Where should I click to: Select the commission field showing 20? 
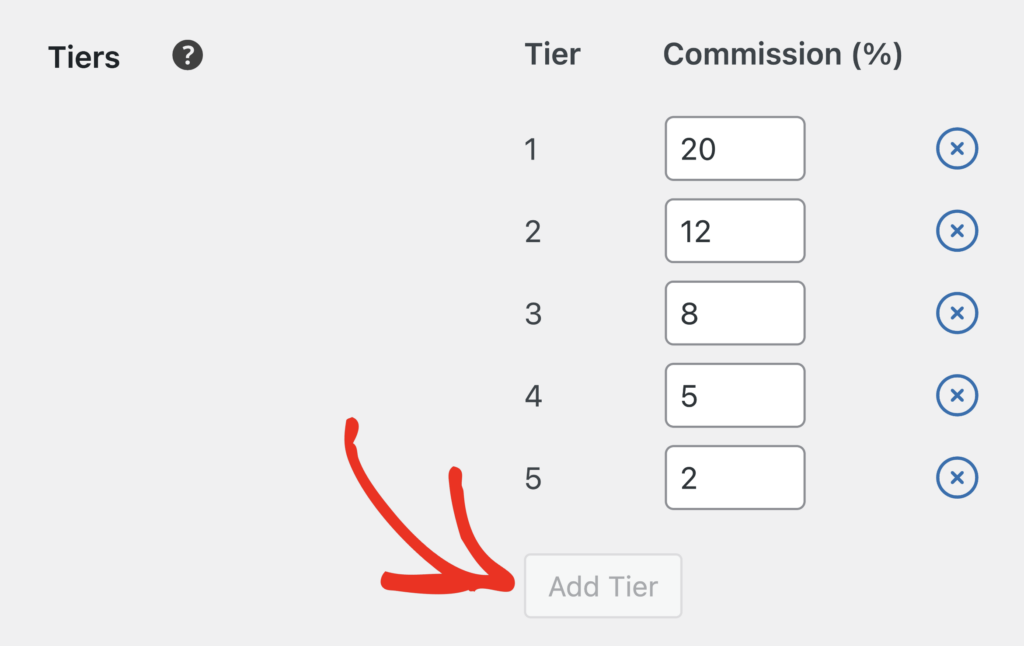point(734,148)
